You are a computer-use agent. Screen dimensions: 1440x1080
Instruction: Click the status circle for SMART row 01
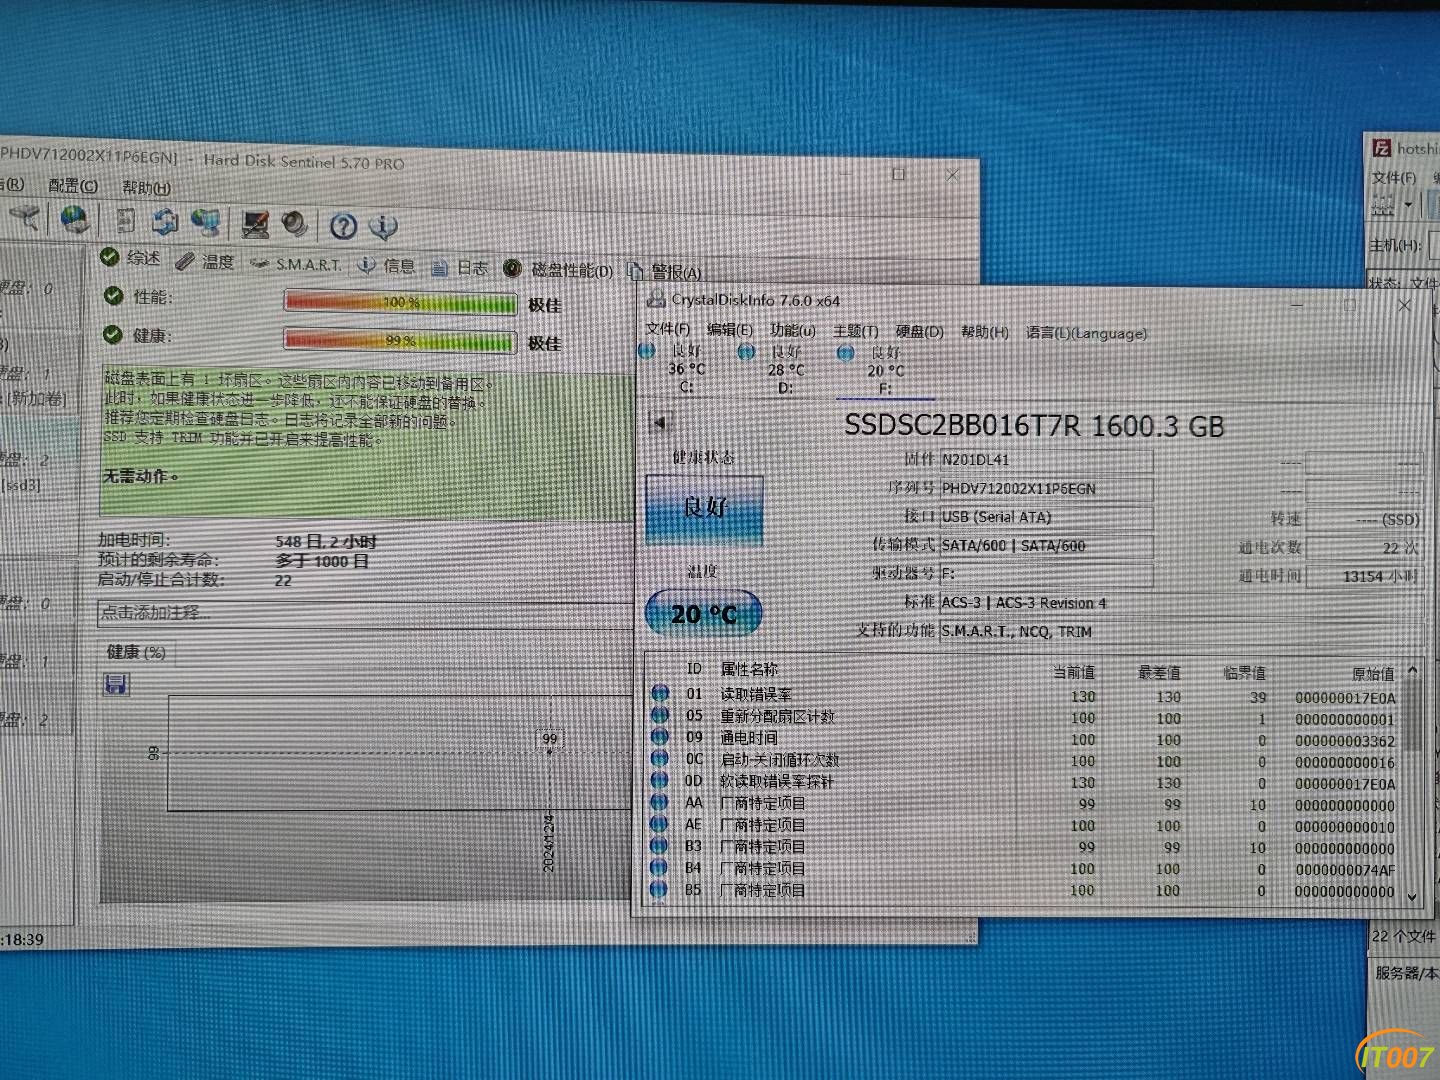(660, 693)
